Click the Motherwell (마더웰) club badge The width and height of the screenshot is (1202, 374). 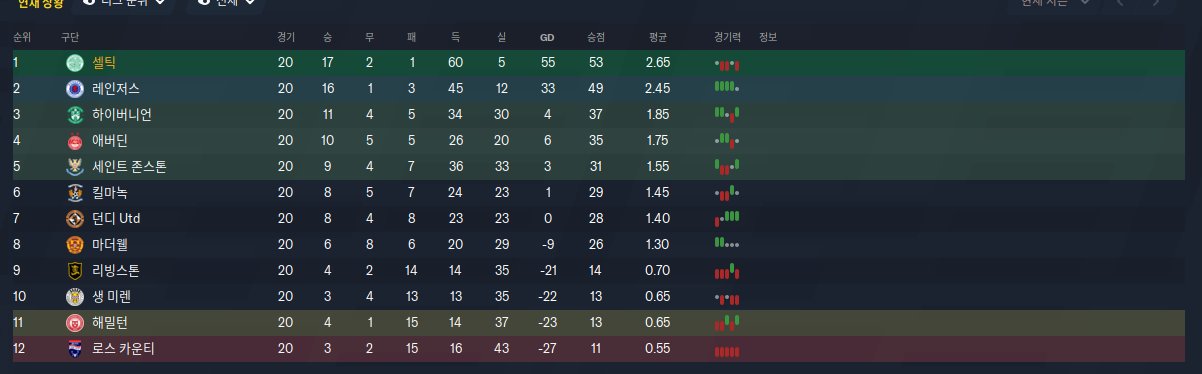(x=74, y=244)
